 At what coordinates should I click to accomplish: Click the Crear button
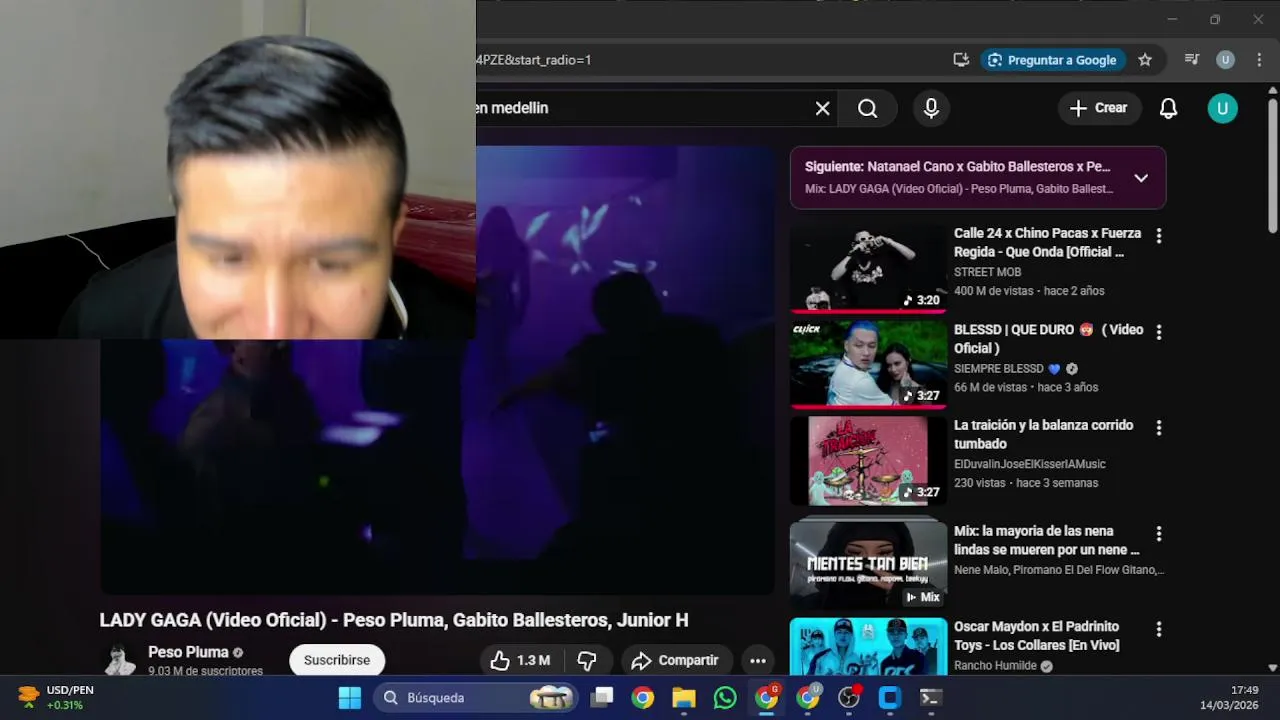tap(1098, 108)
